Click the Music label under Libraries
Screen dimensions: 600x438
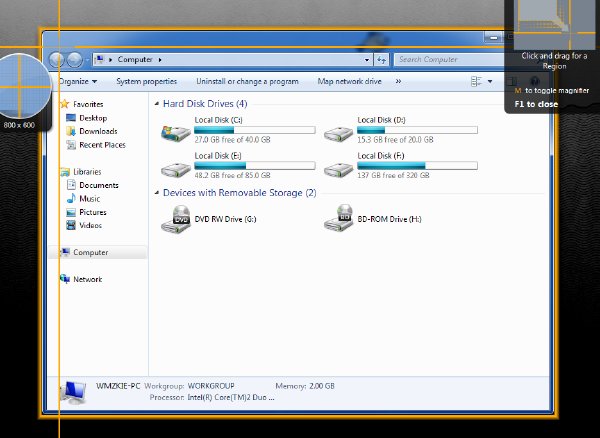90,199
